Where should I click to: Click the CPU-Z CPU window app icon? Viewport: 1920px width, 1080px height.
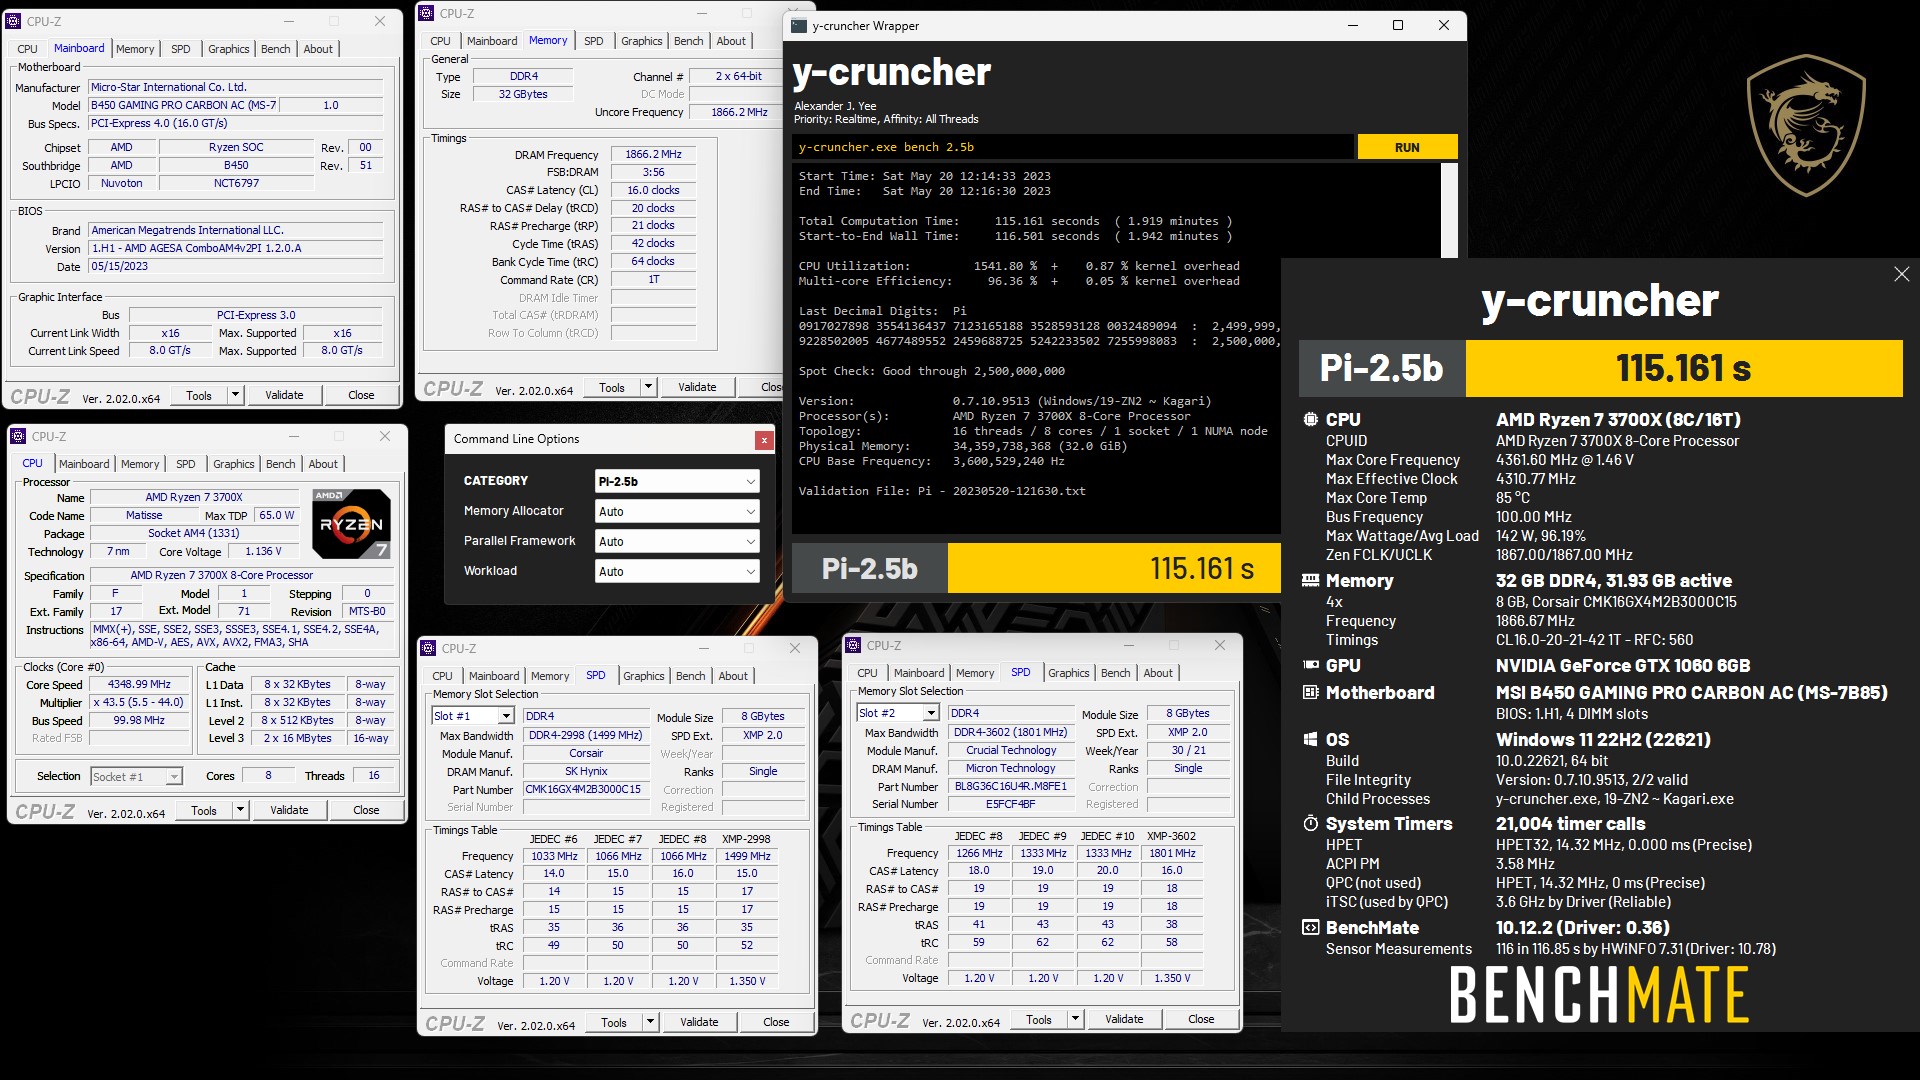pos(17,436)
